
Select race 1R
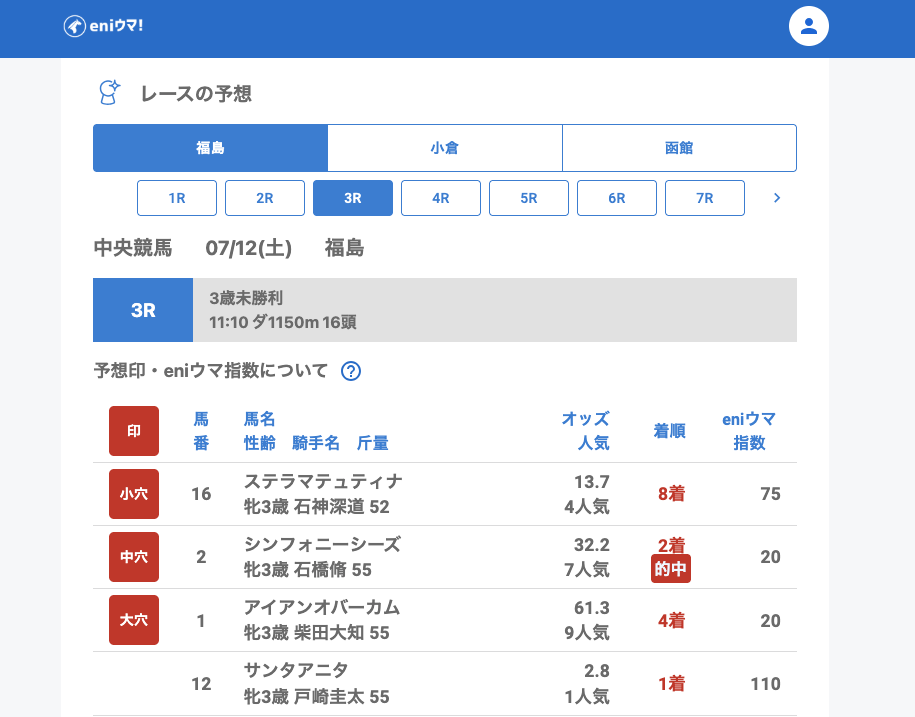[x=177, y=198]
